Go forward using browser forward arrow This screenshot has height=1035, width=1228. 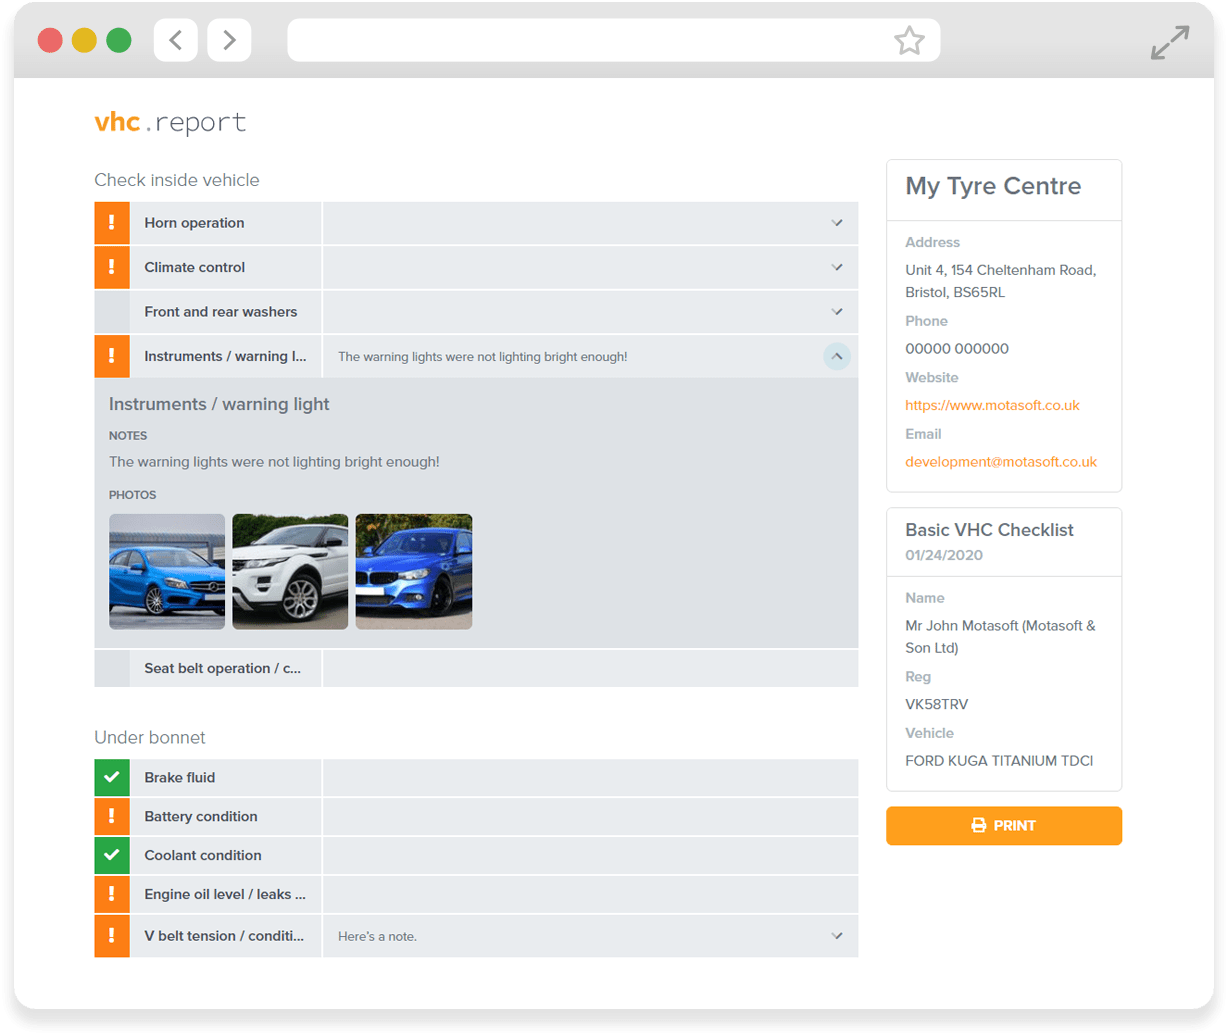(x=229, y=40)
